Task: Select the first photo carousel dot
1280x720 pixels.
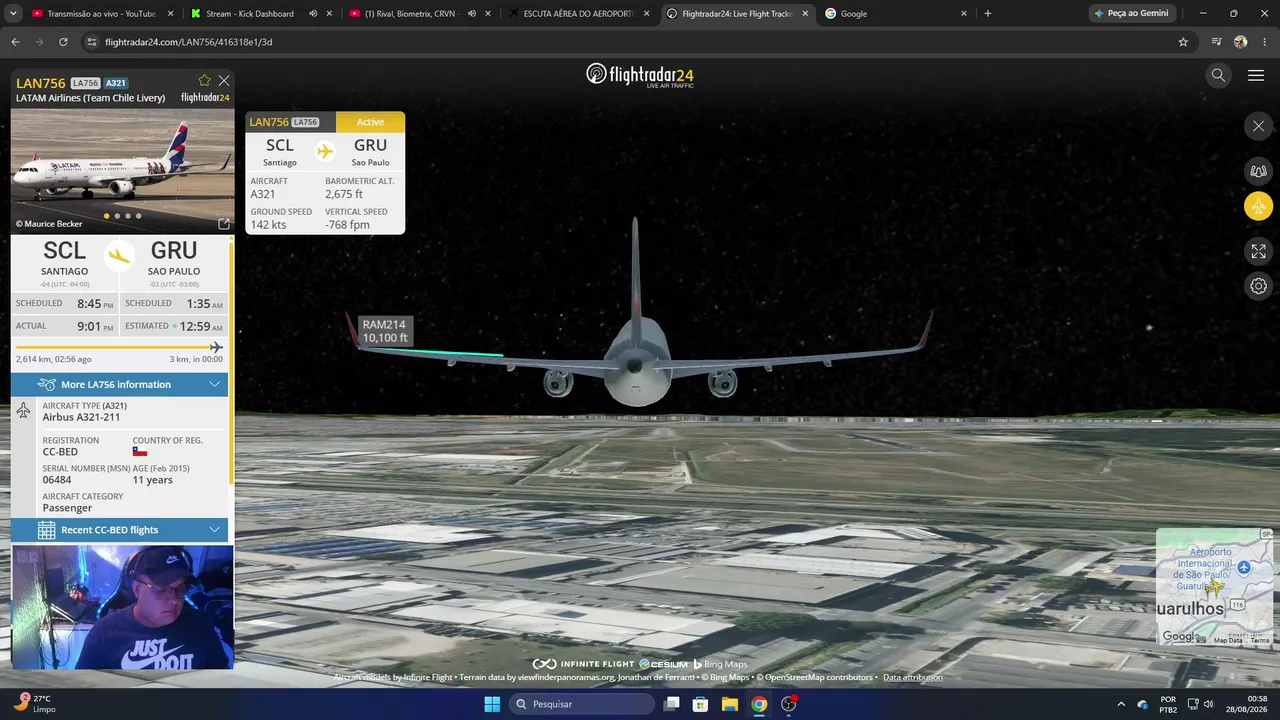Action: click(x=106, y=216)
